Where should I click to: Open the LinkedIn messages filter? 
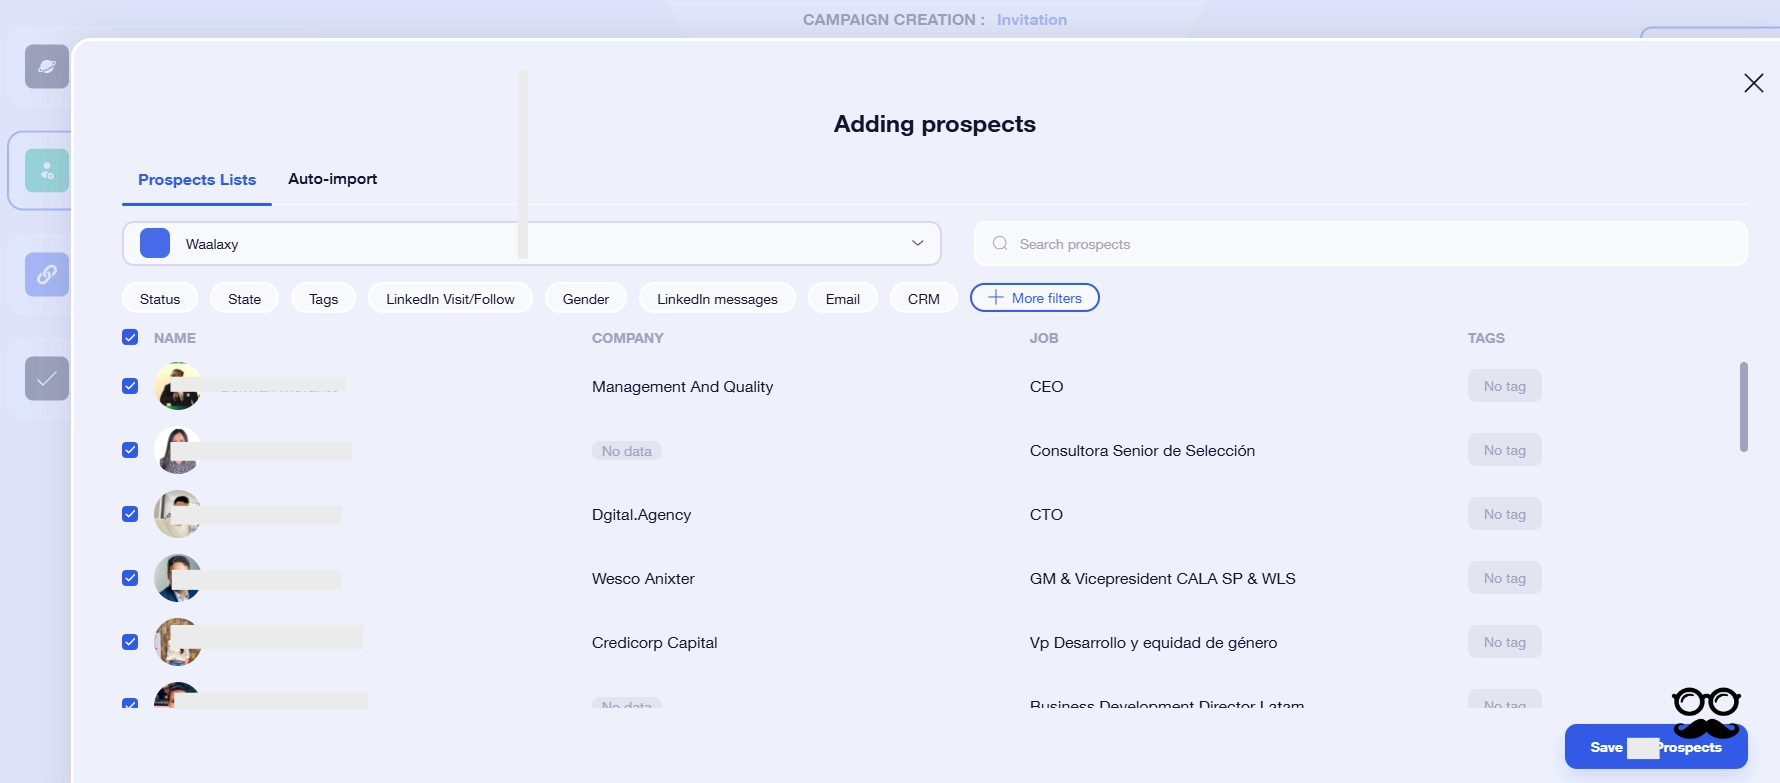point(717,299)
